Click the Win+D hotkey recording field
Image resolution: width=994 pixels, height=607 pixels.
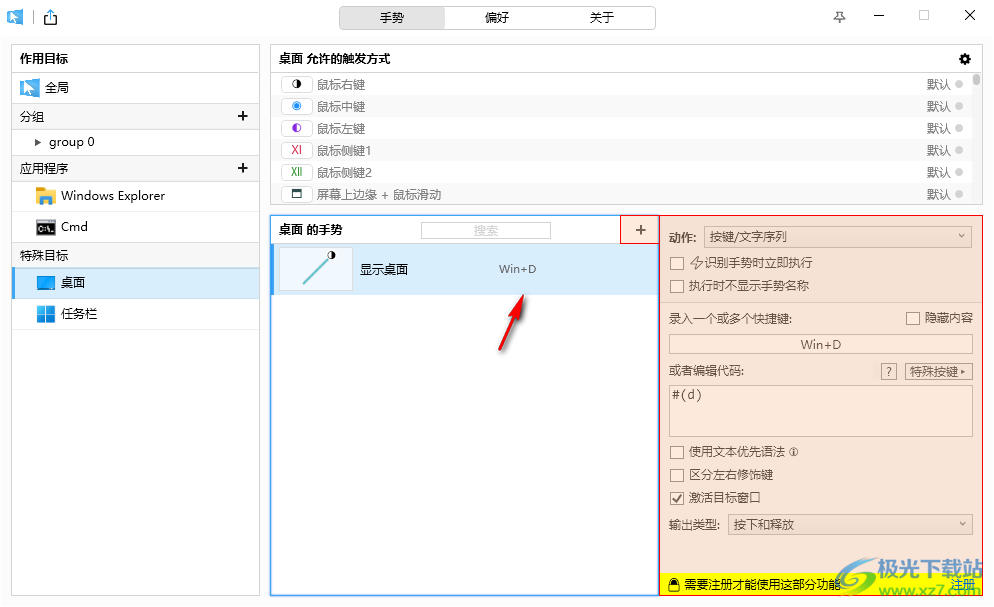(820, 344)
